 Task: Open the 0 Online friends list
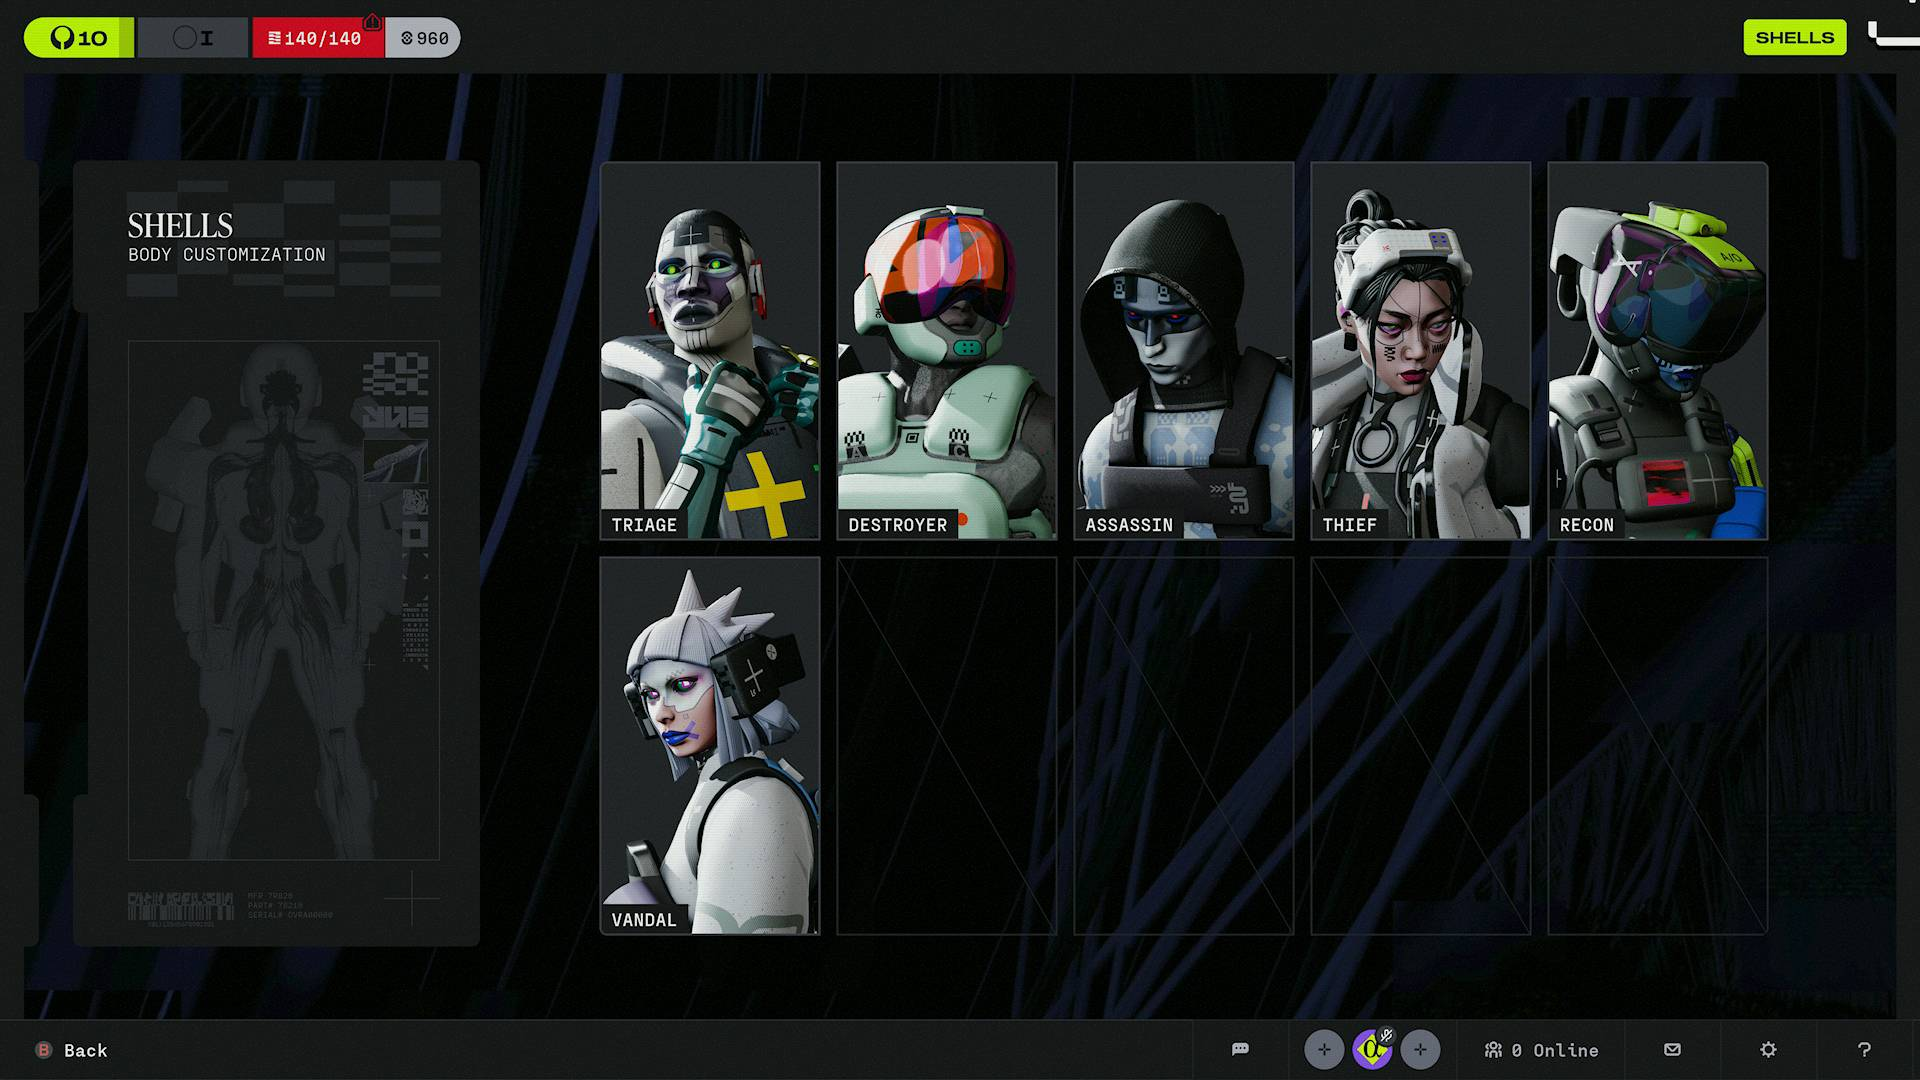coord(1542,1050)
